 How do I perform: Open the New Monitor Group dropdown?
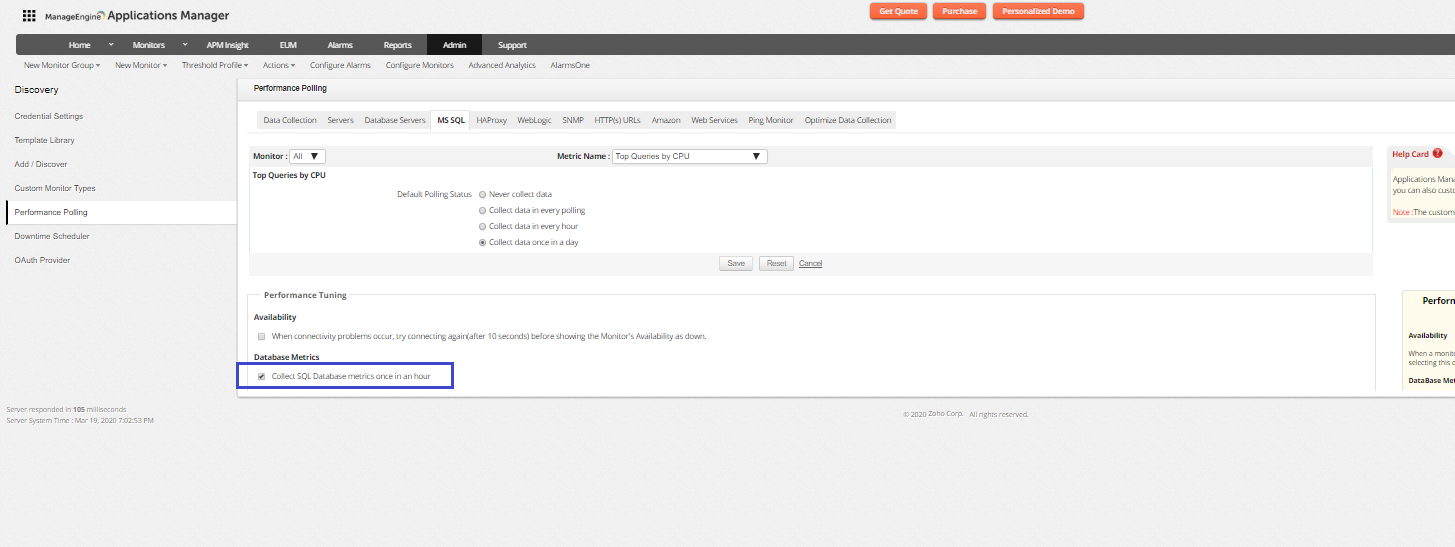[x=62, y=65]
